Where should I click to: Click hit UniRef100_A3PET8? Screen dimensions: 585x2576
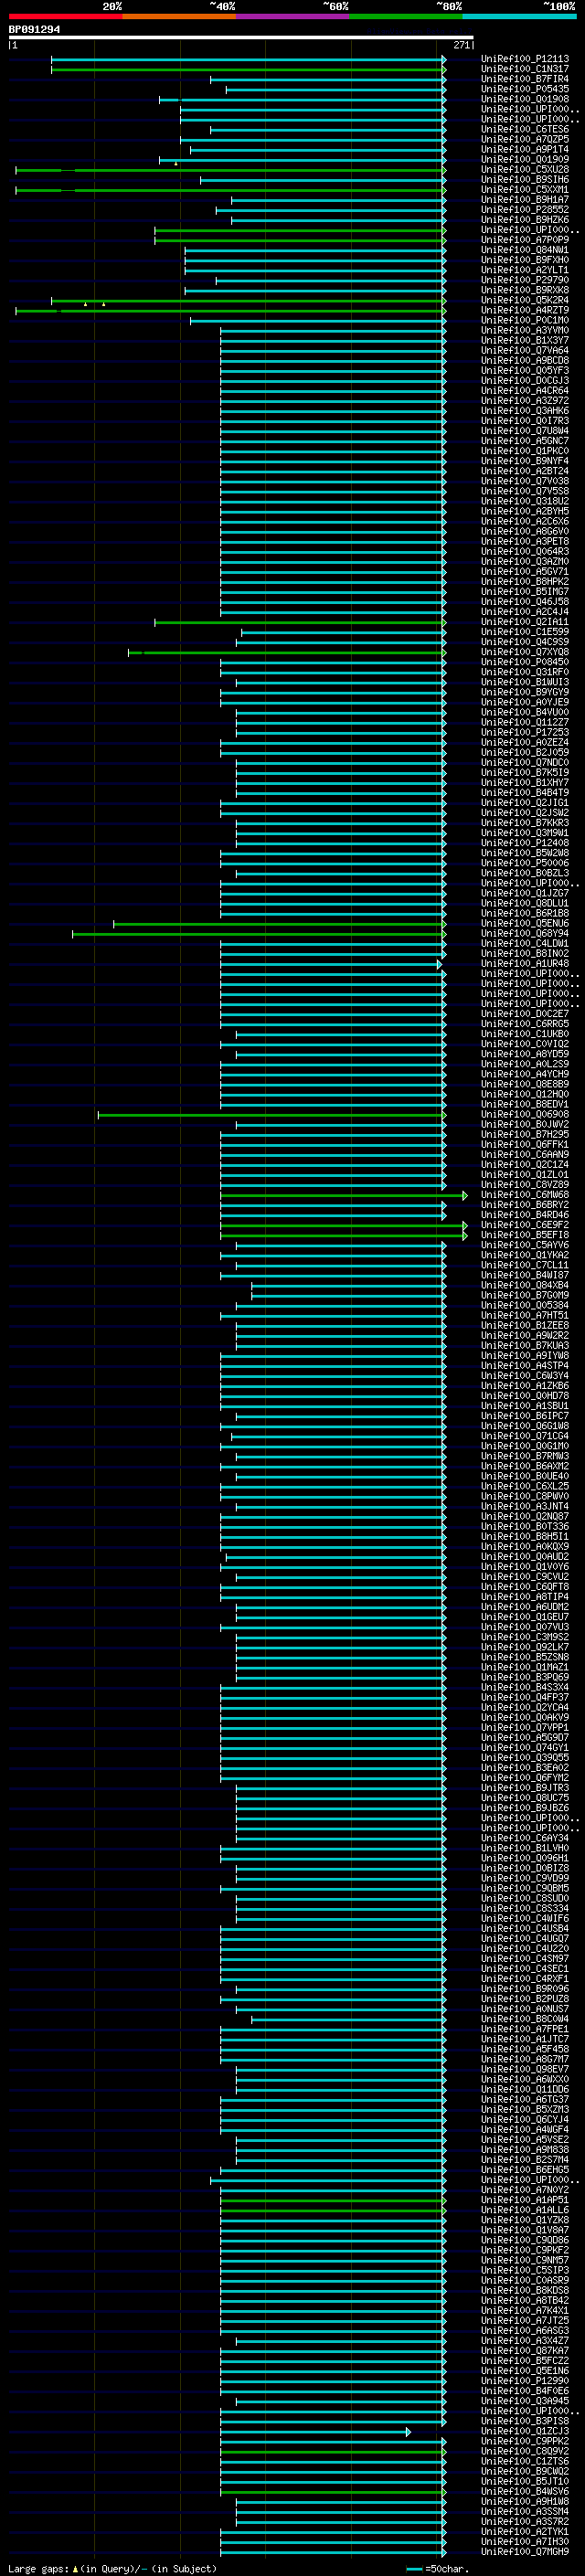525,541
